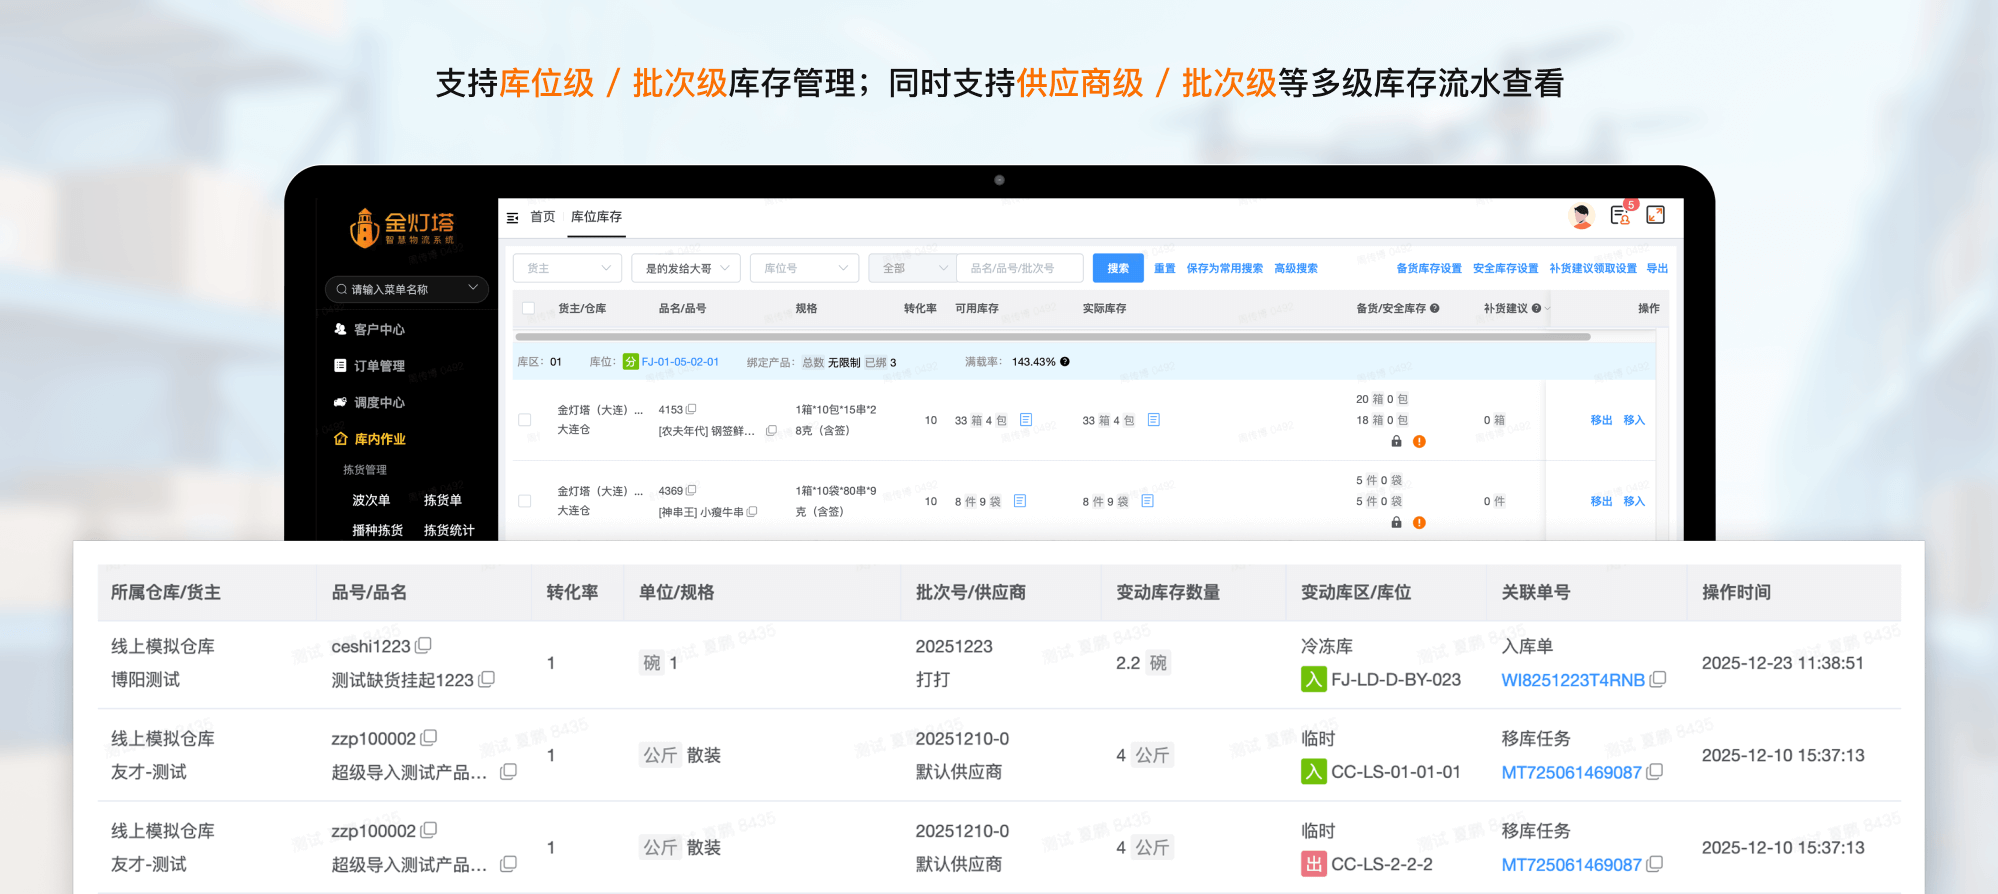This screenshot has width=1998, height=894.
Task: Click orange warning icon in item 4369 row
Action: [x=1419, y=523]
